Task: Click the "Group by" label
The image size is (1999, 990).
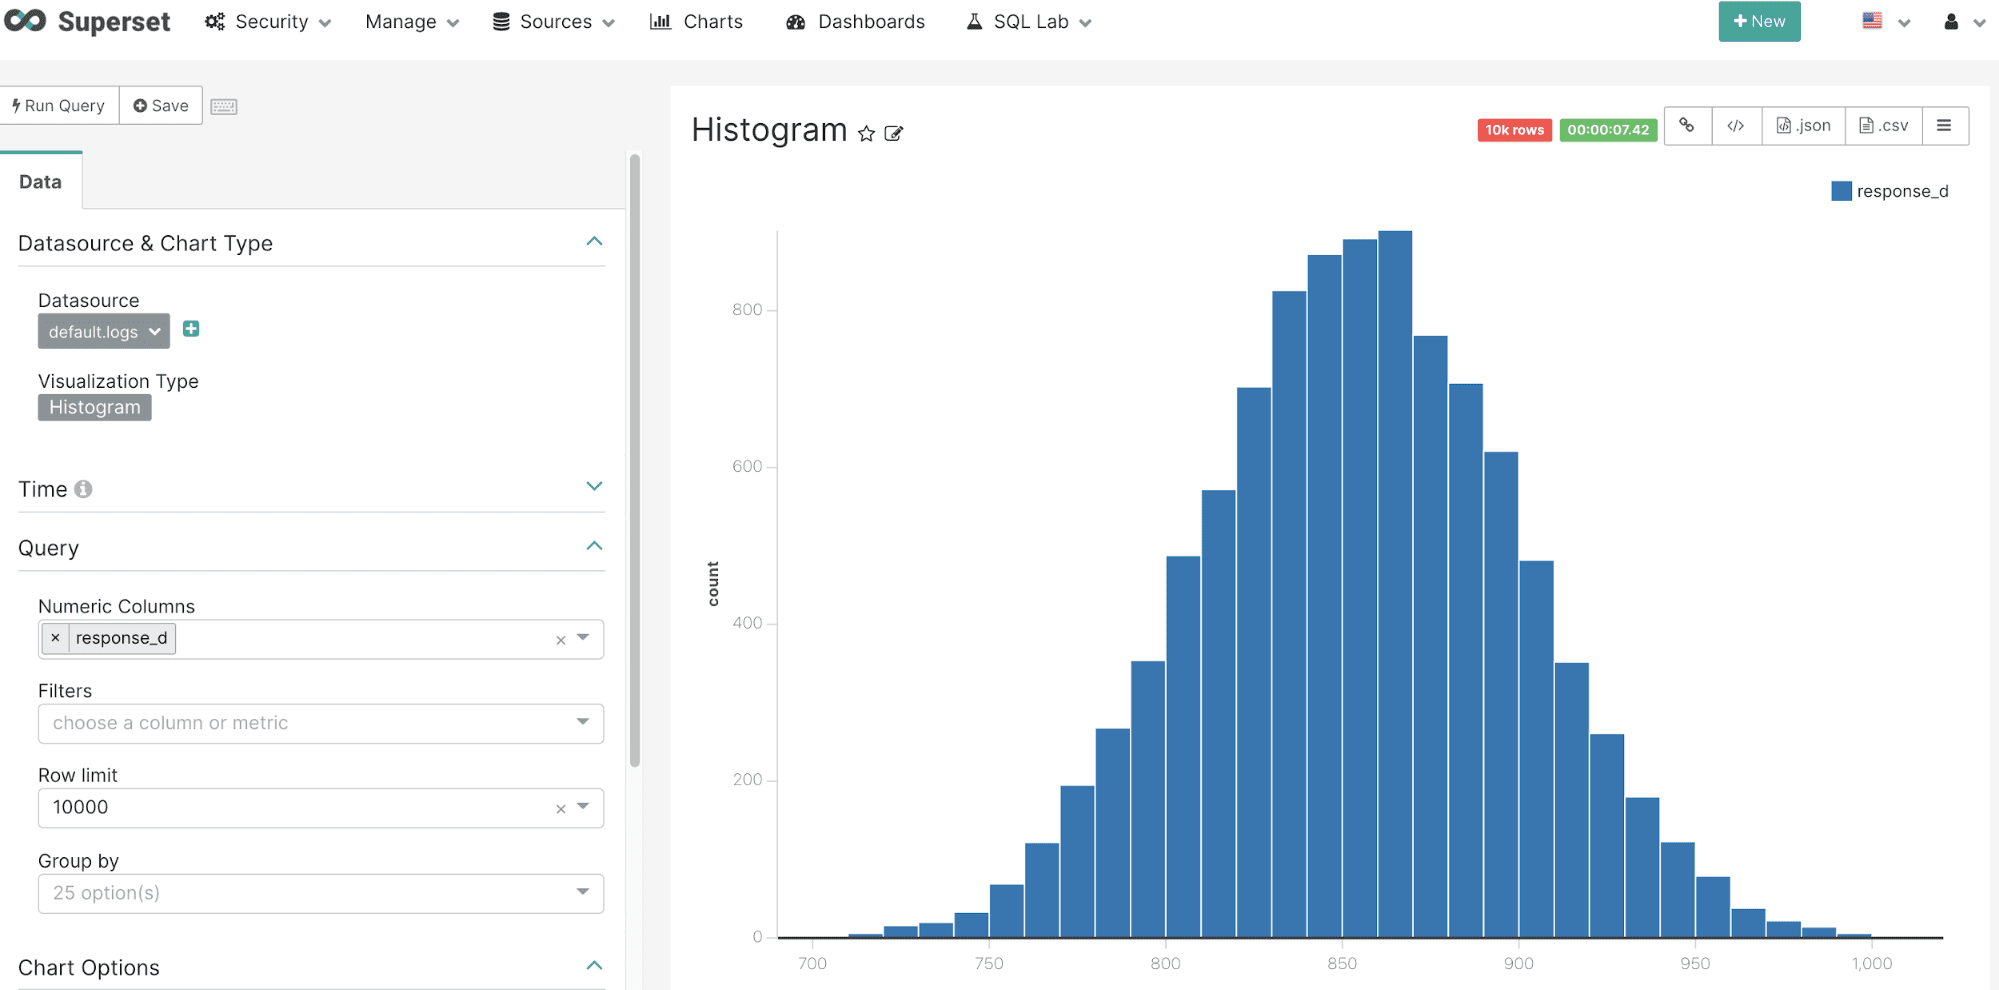Action: (x=78, y=861)
